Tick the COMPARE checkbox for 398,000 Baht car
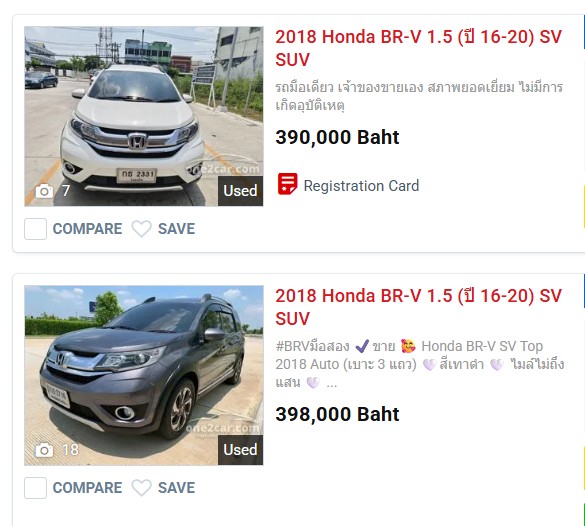Viewport: 585px width, 526px height. click(35, 488)
